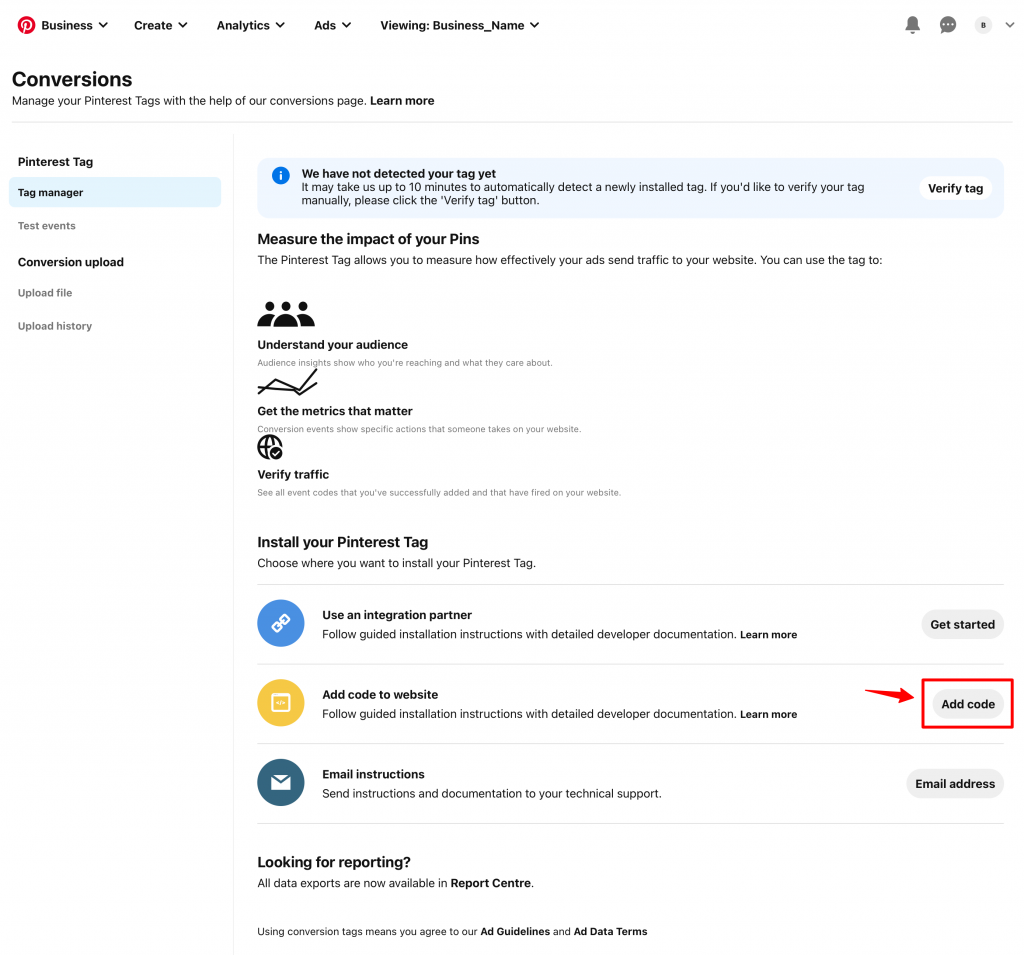The image size is (1024, 955).
Task: Expand the Business dropdown menu
Action: coord(74,25)
